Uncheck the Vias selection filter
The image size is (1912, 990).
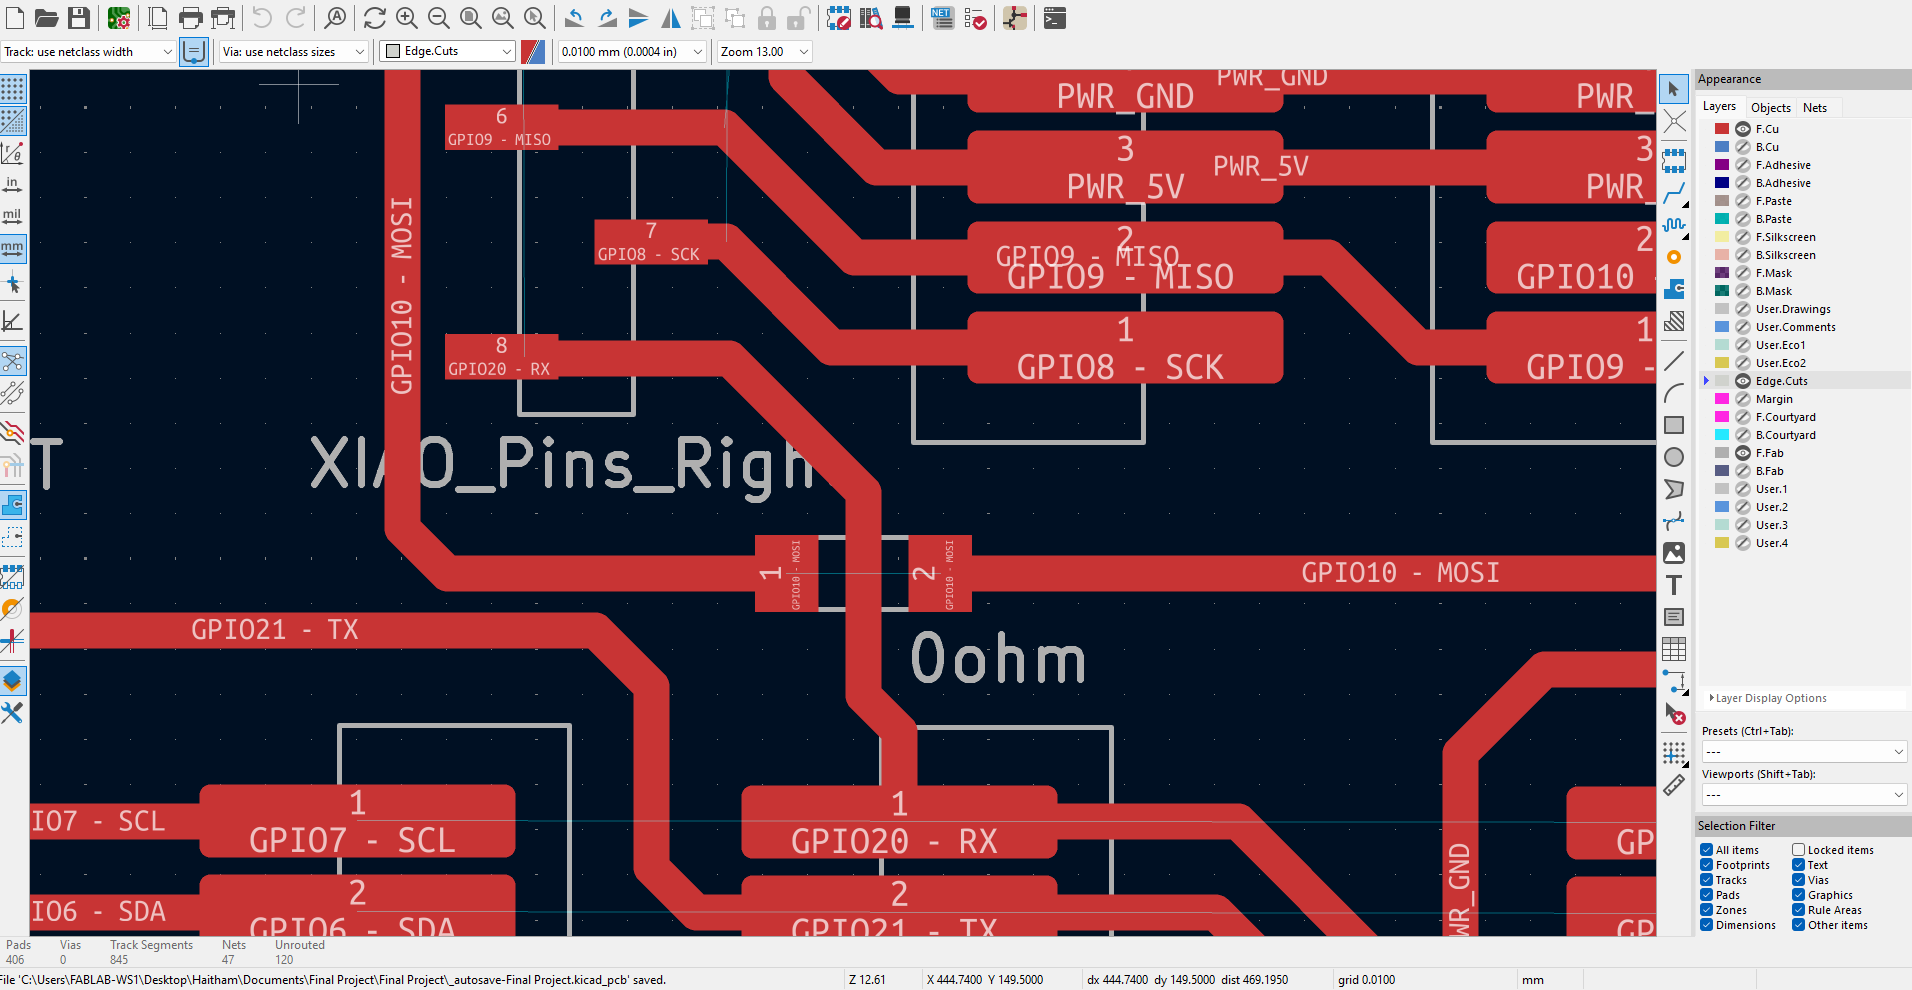[x=1799, y=880]
